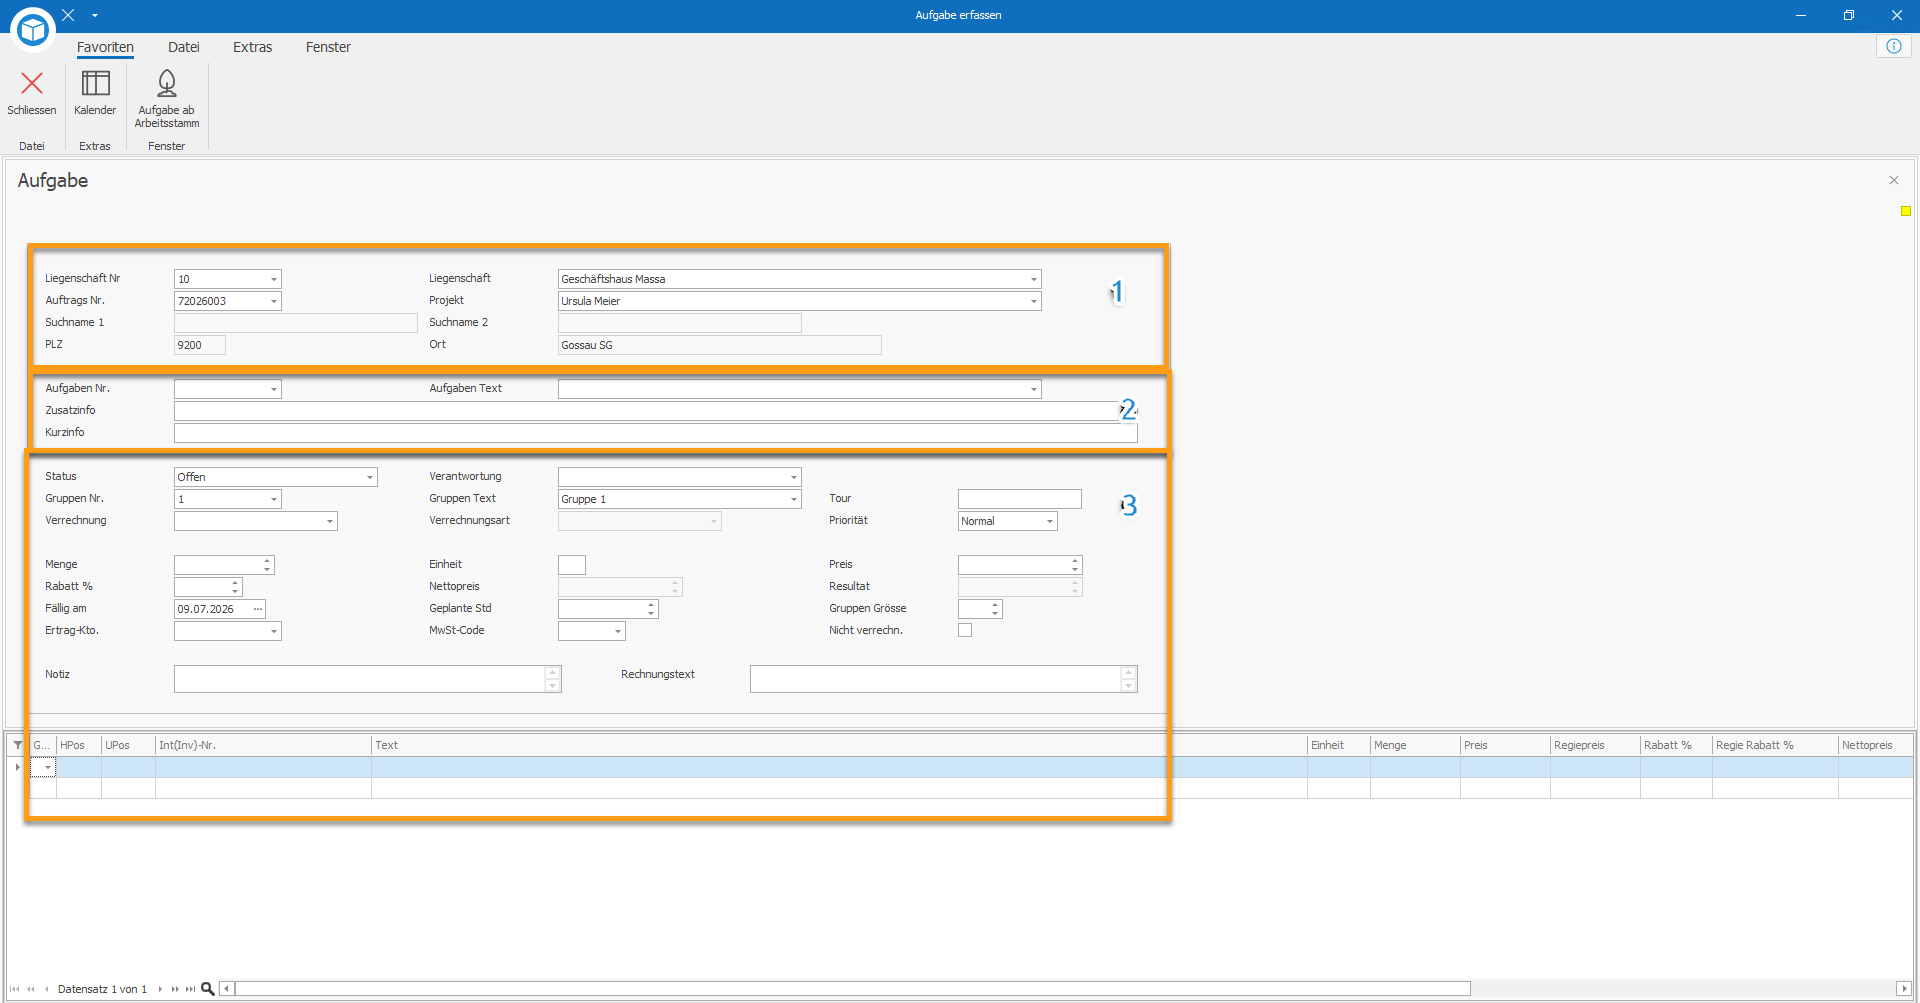Expand the Gruppen Nr. dropdown
Viewport: 1920px width, 1003px height.
(274, 499)
